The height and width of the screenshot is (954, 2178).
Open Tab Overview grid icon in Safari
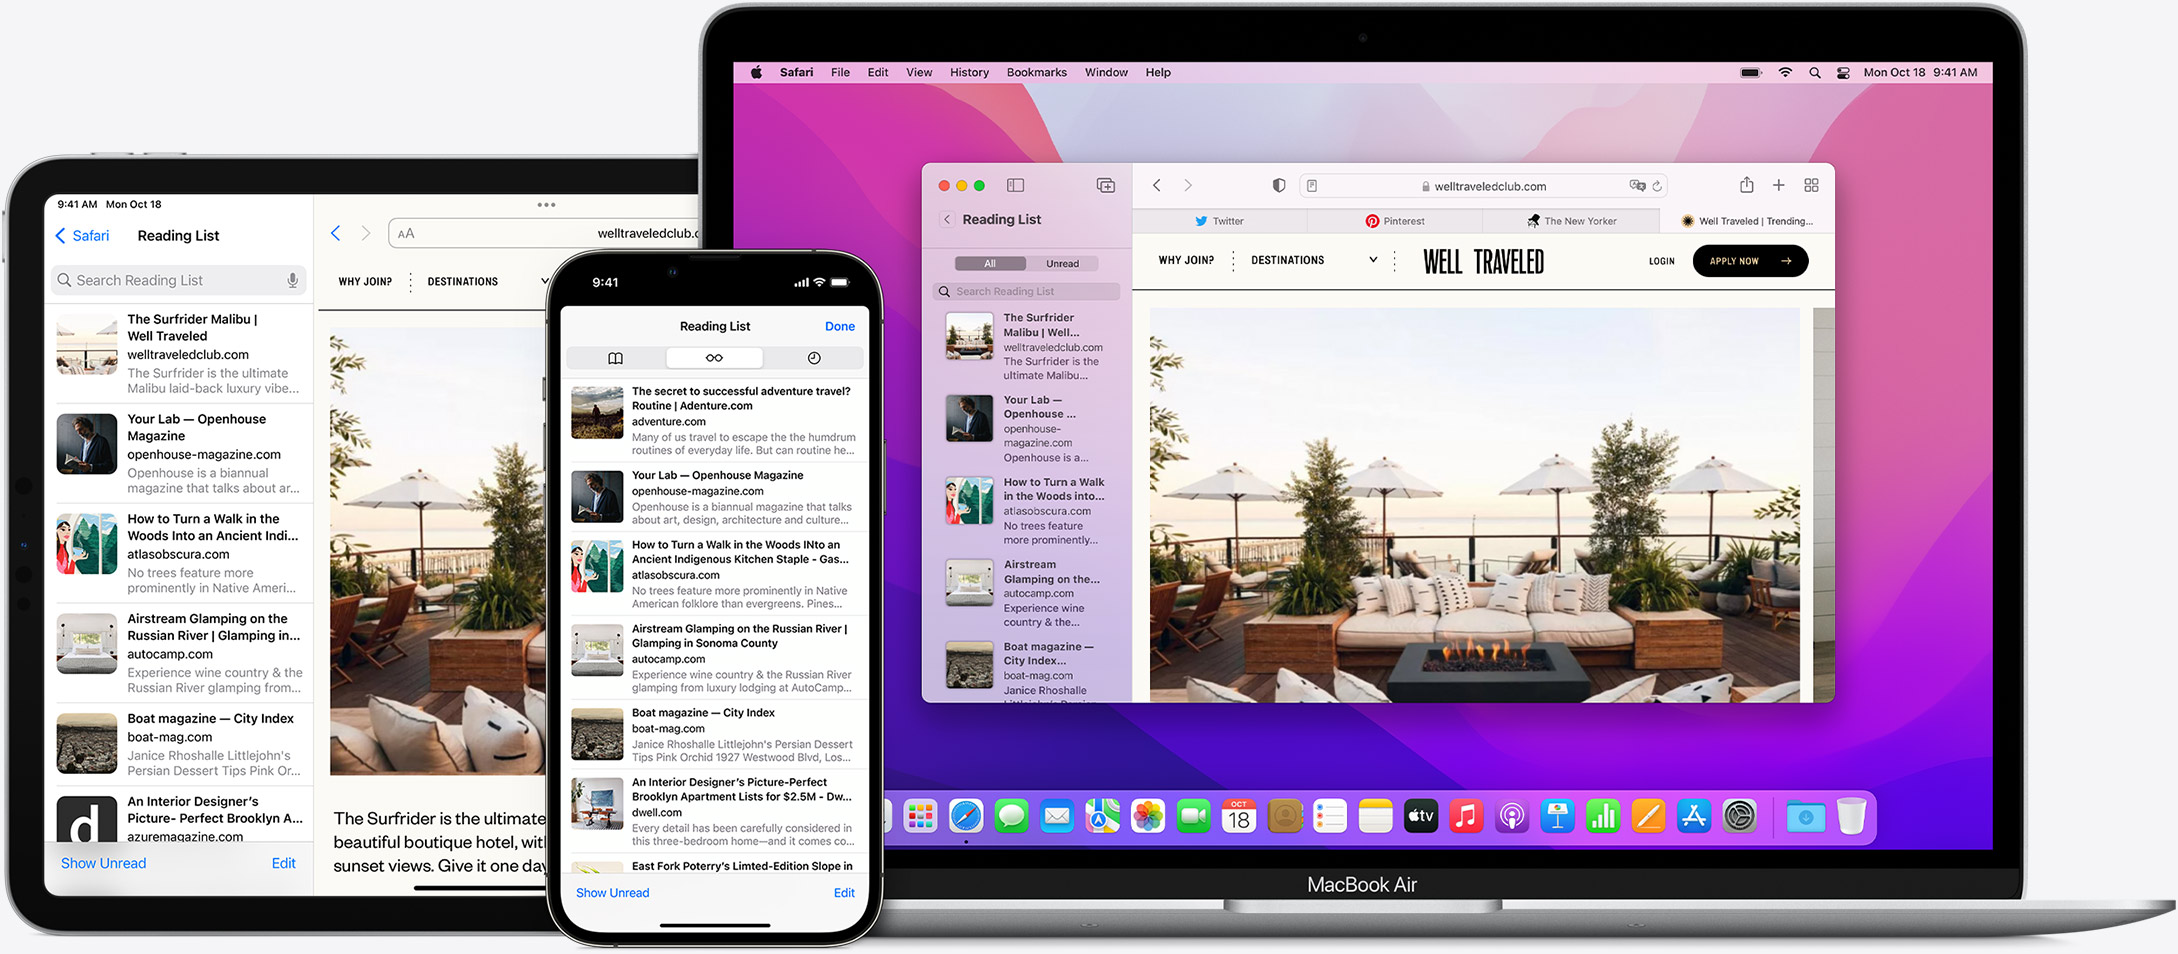tap(1811, 185)
